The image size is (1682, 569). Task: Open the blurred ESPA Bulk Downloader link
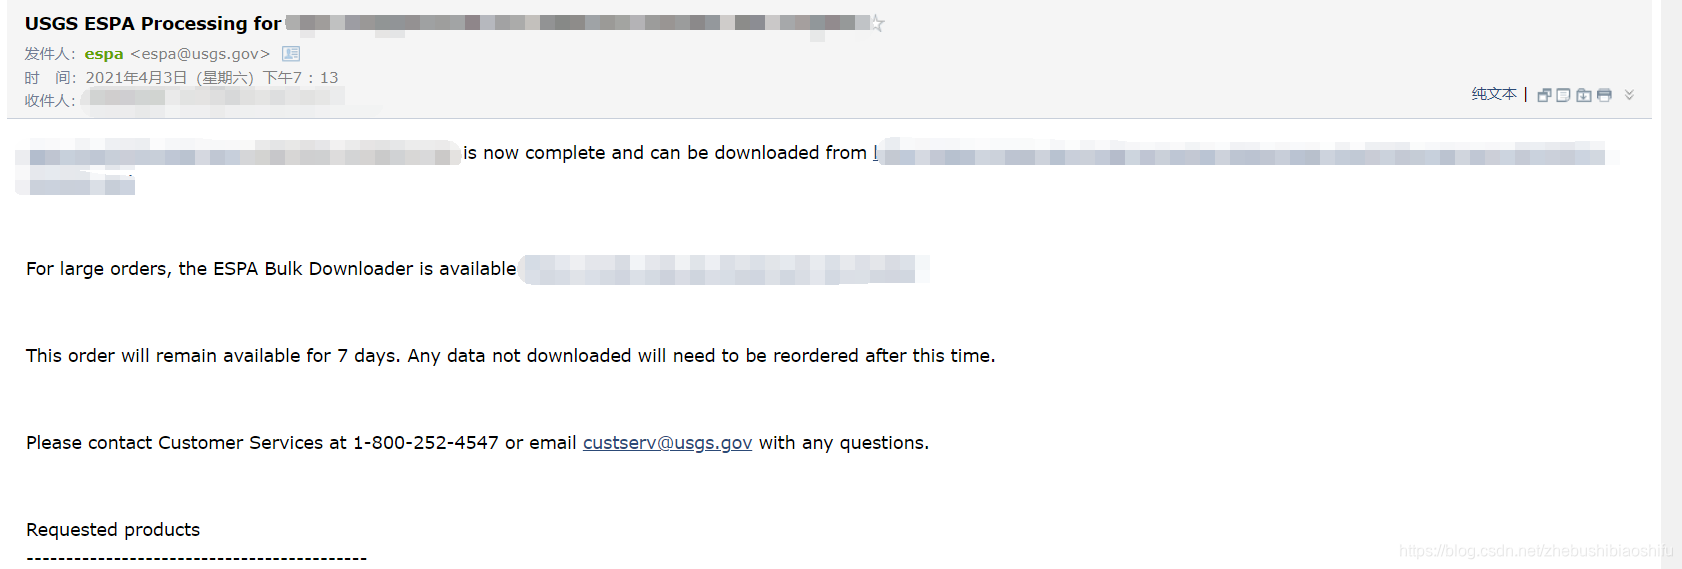pos(720,269)
